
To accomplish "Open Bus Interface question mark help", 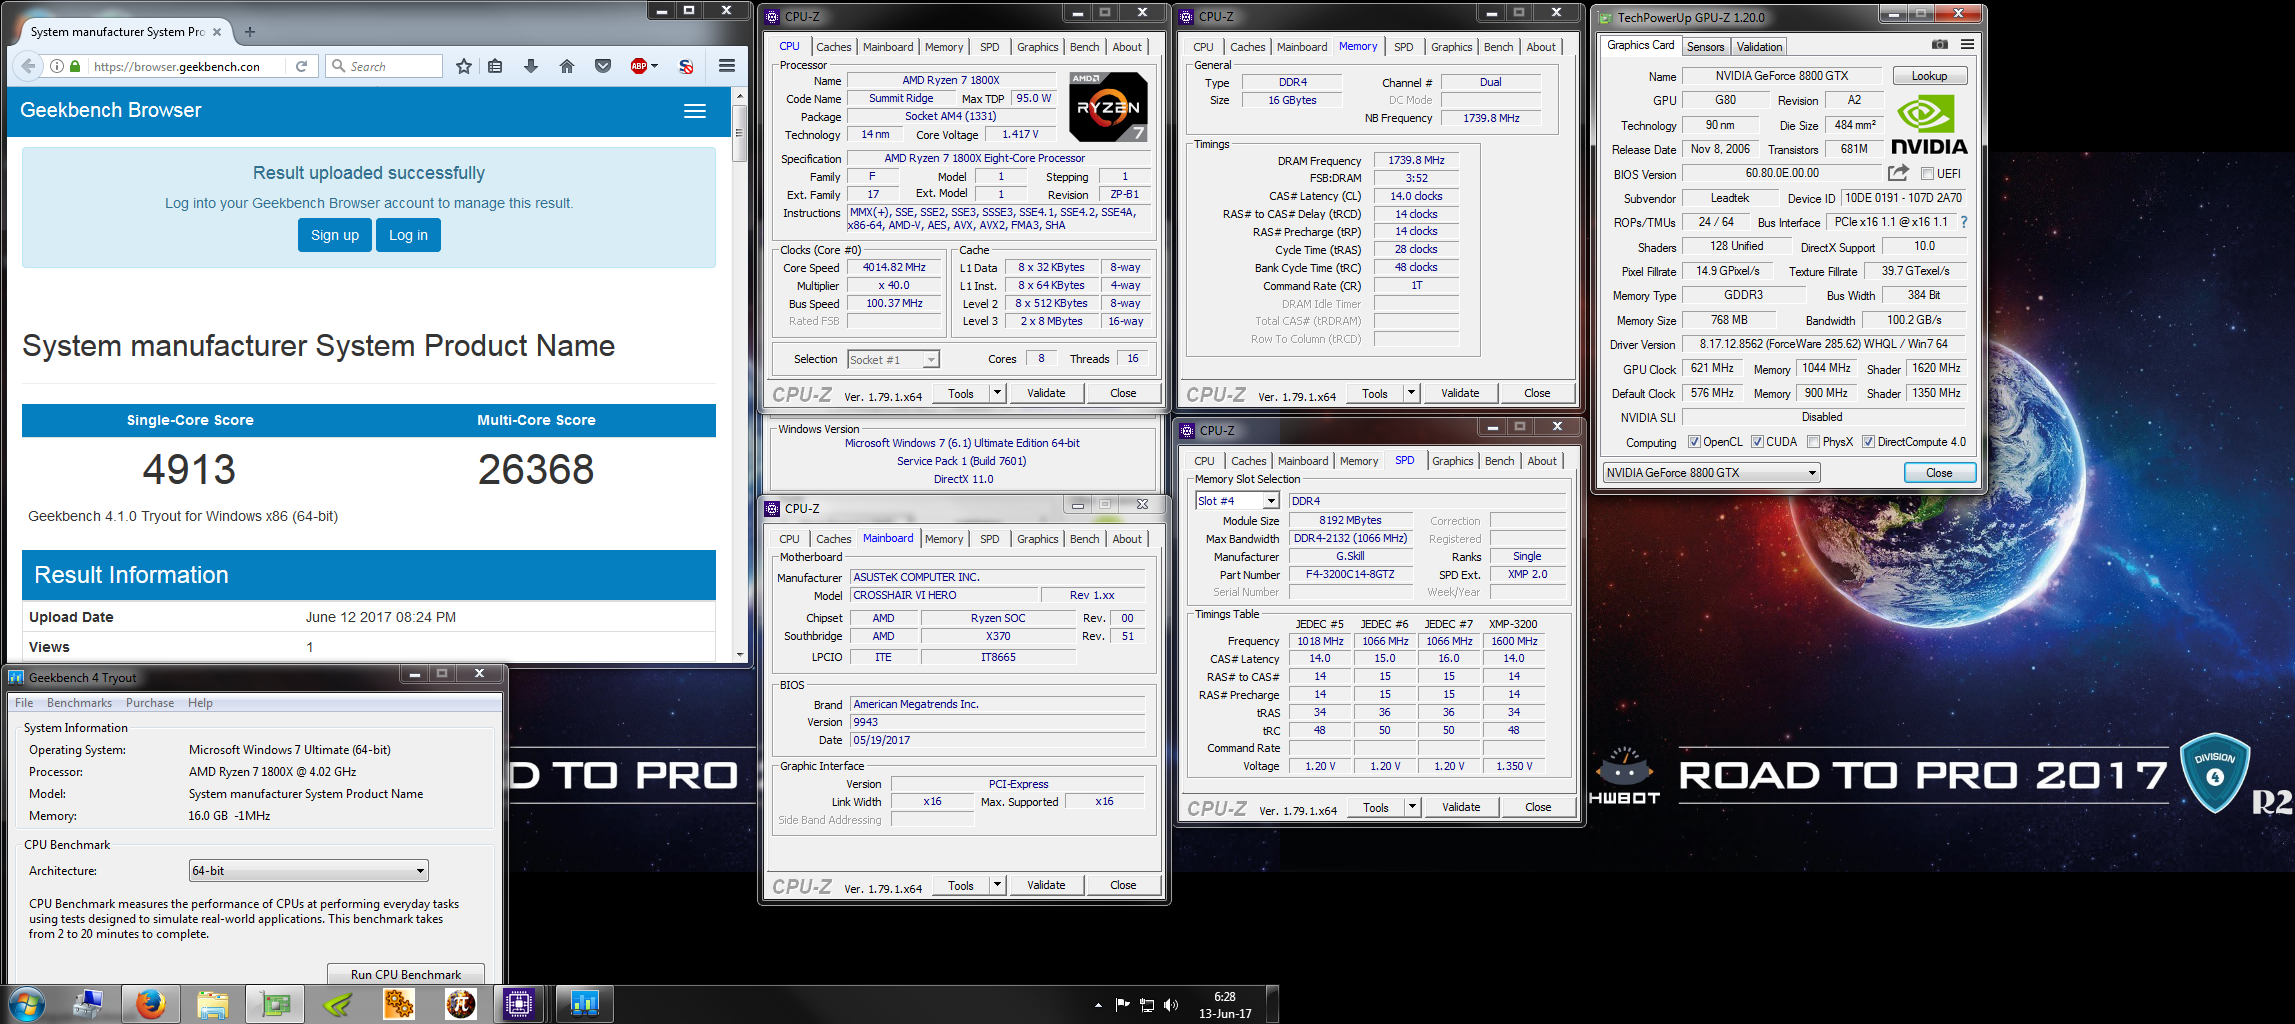I will pyautogui.click(x=1963, y=222).
